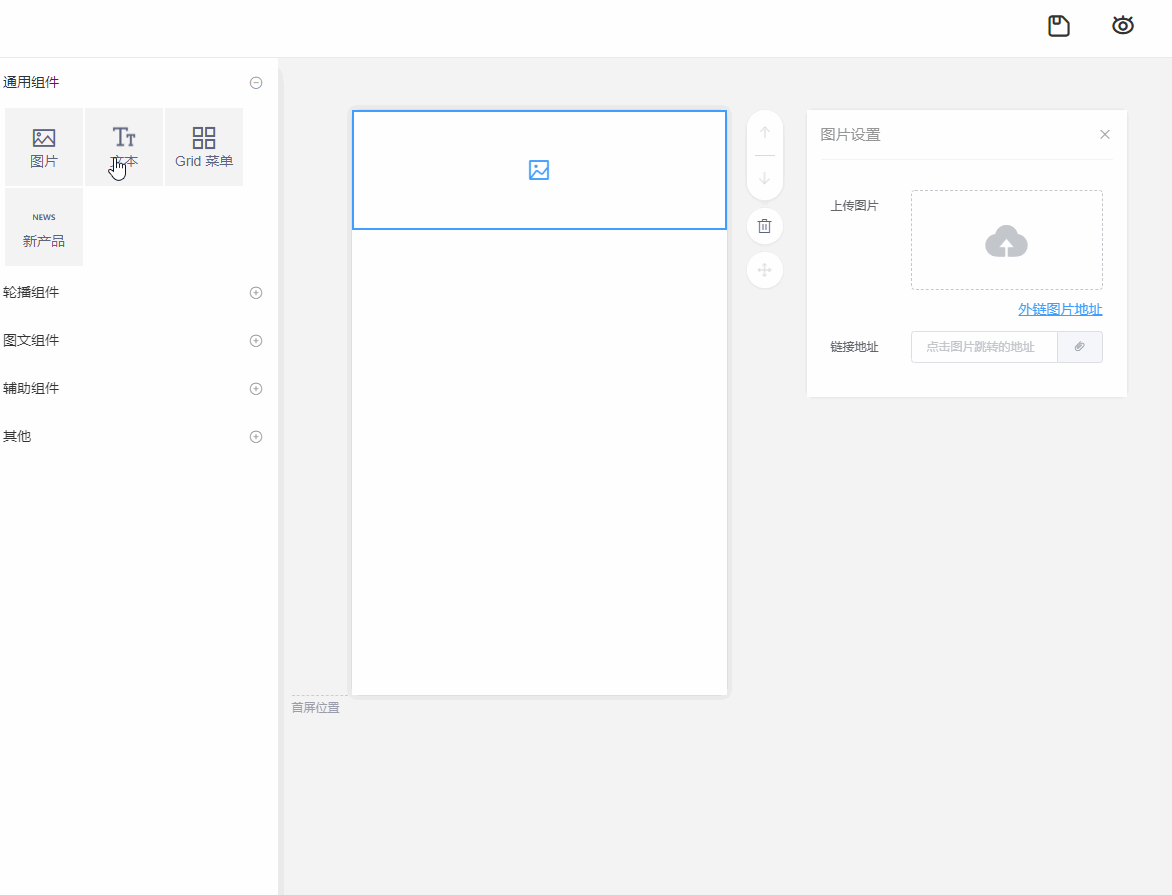Click the cloud upload icon in 上传图片
Image resolution: width=1172 pixels, height=895 pixels.
pyautogui.click(x=1006, y=240)
